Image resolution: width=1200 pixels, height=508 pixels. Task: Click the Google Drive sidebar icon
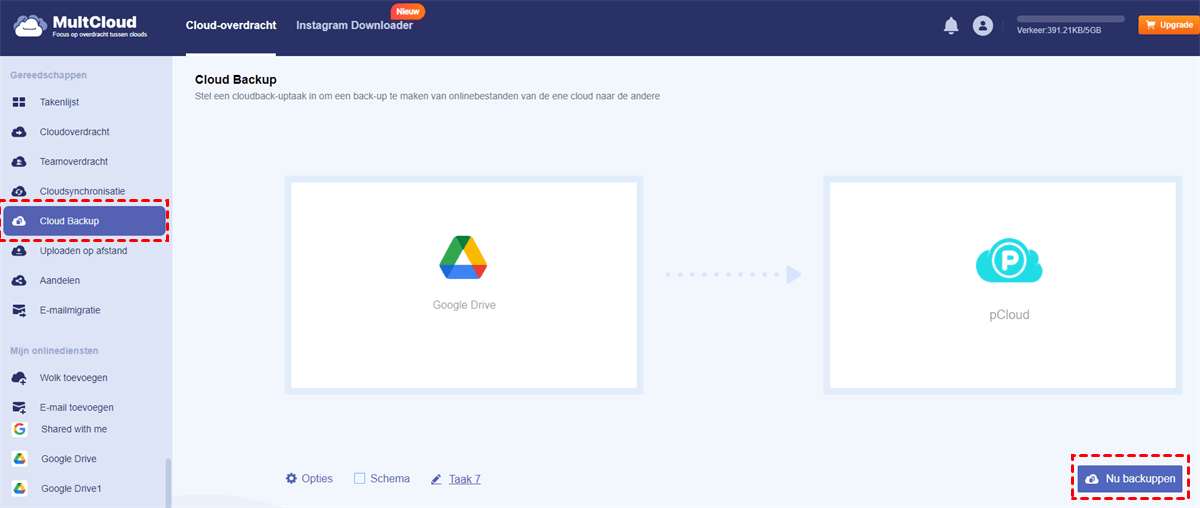tap(19, 459)
